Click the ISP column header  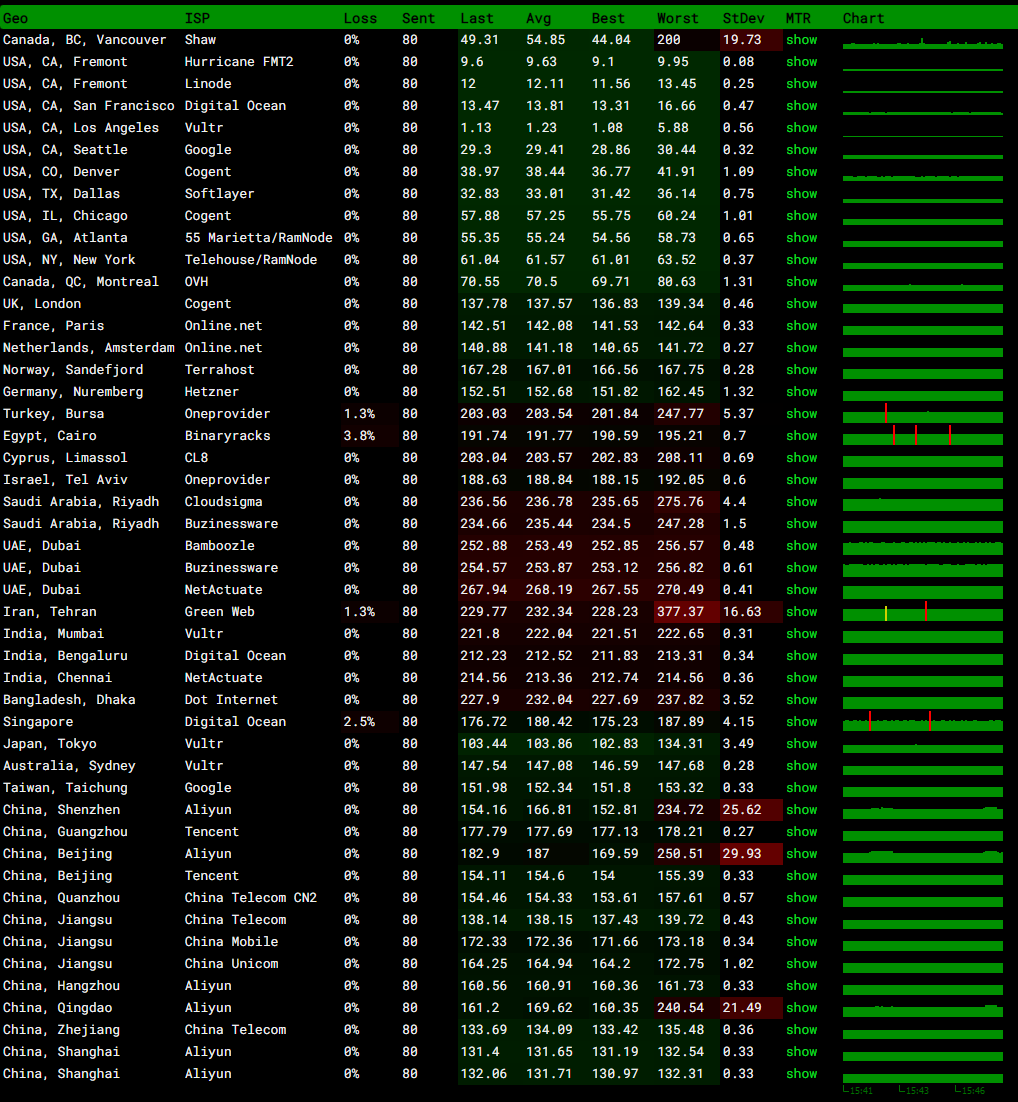point(197,18)
